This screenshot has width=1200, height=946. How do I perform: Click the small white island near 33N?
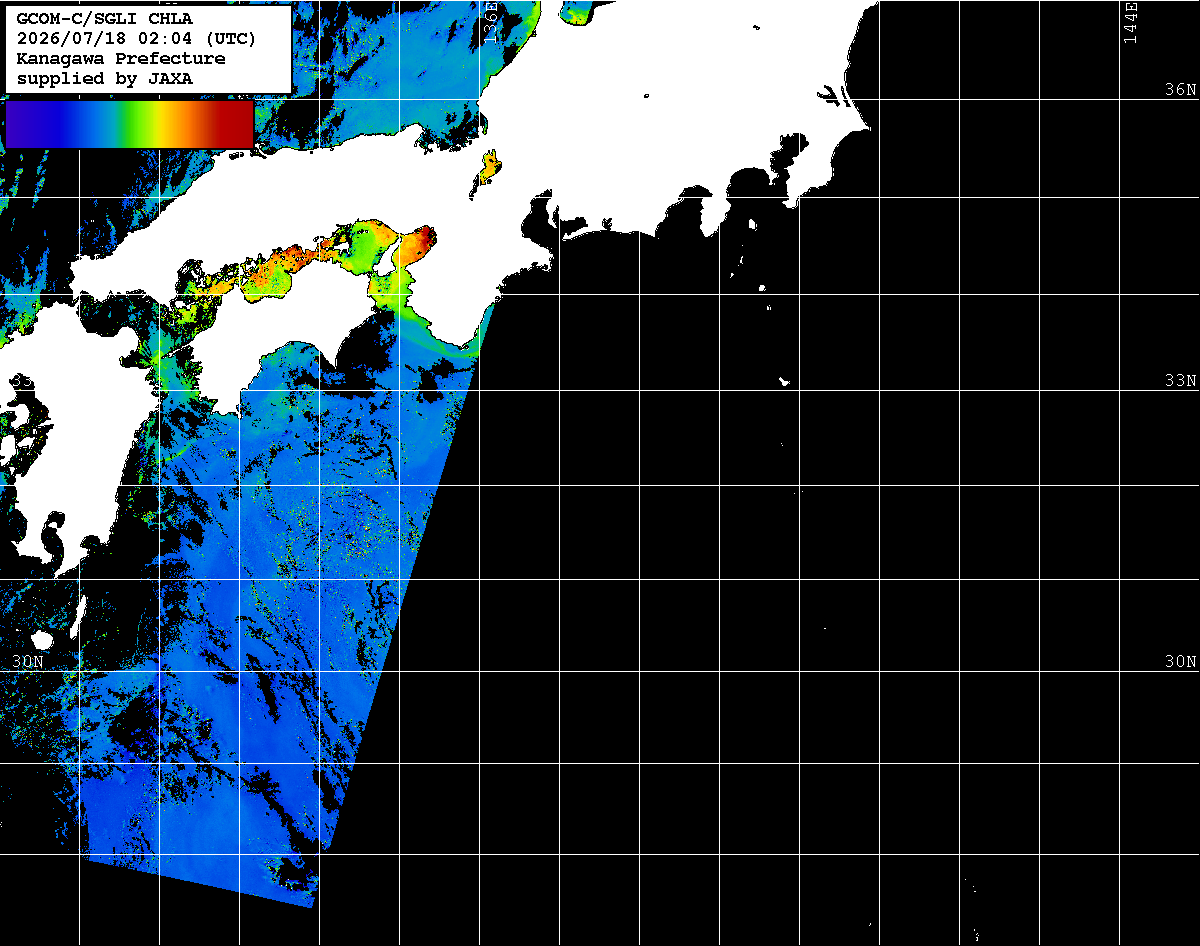(785, 381)
